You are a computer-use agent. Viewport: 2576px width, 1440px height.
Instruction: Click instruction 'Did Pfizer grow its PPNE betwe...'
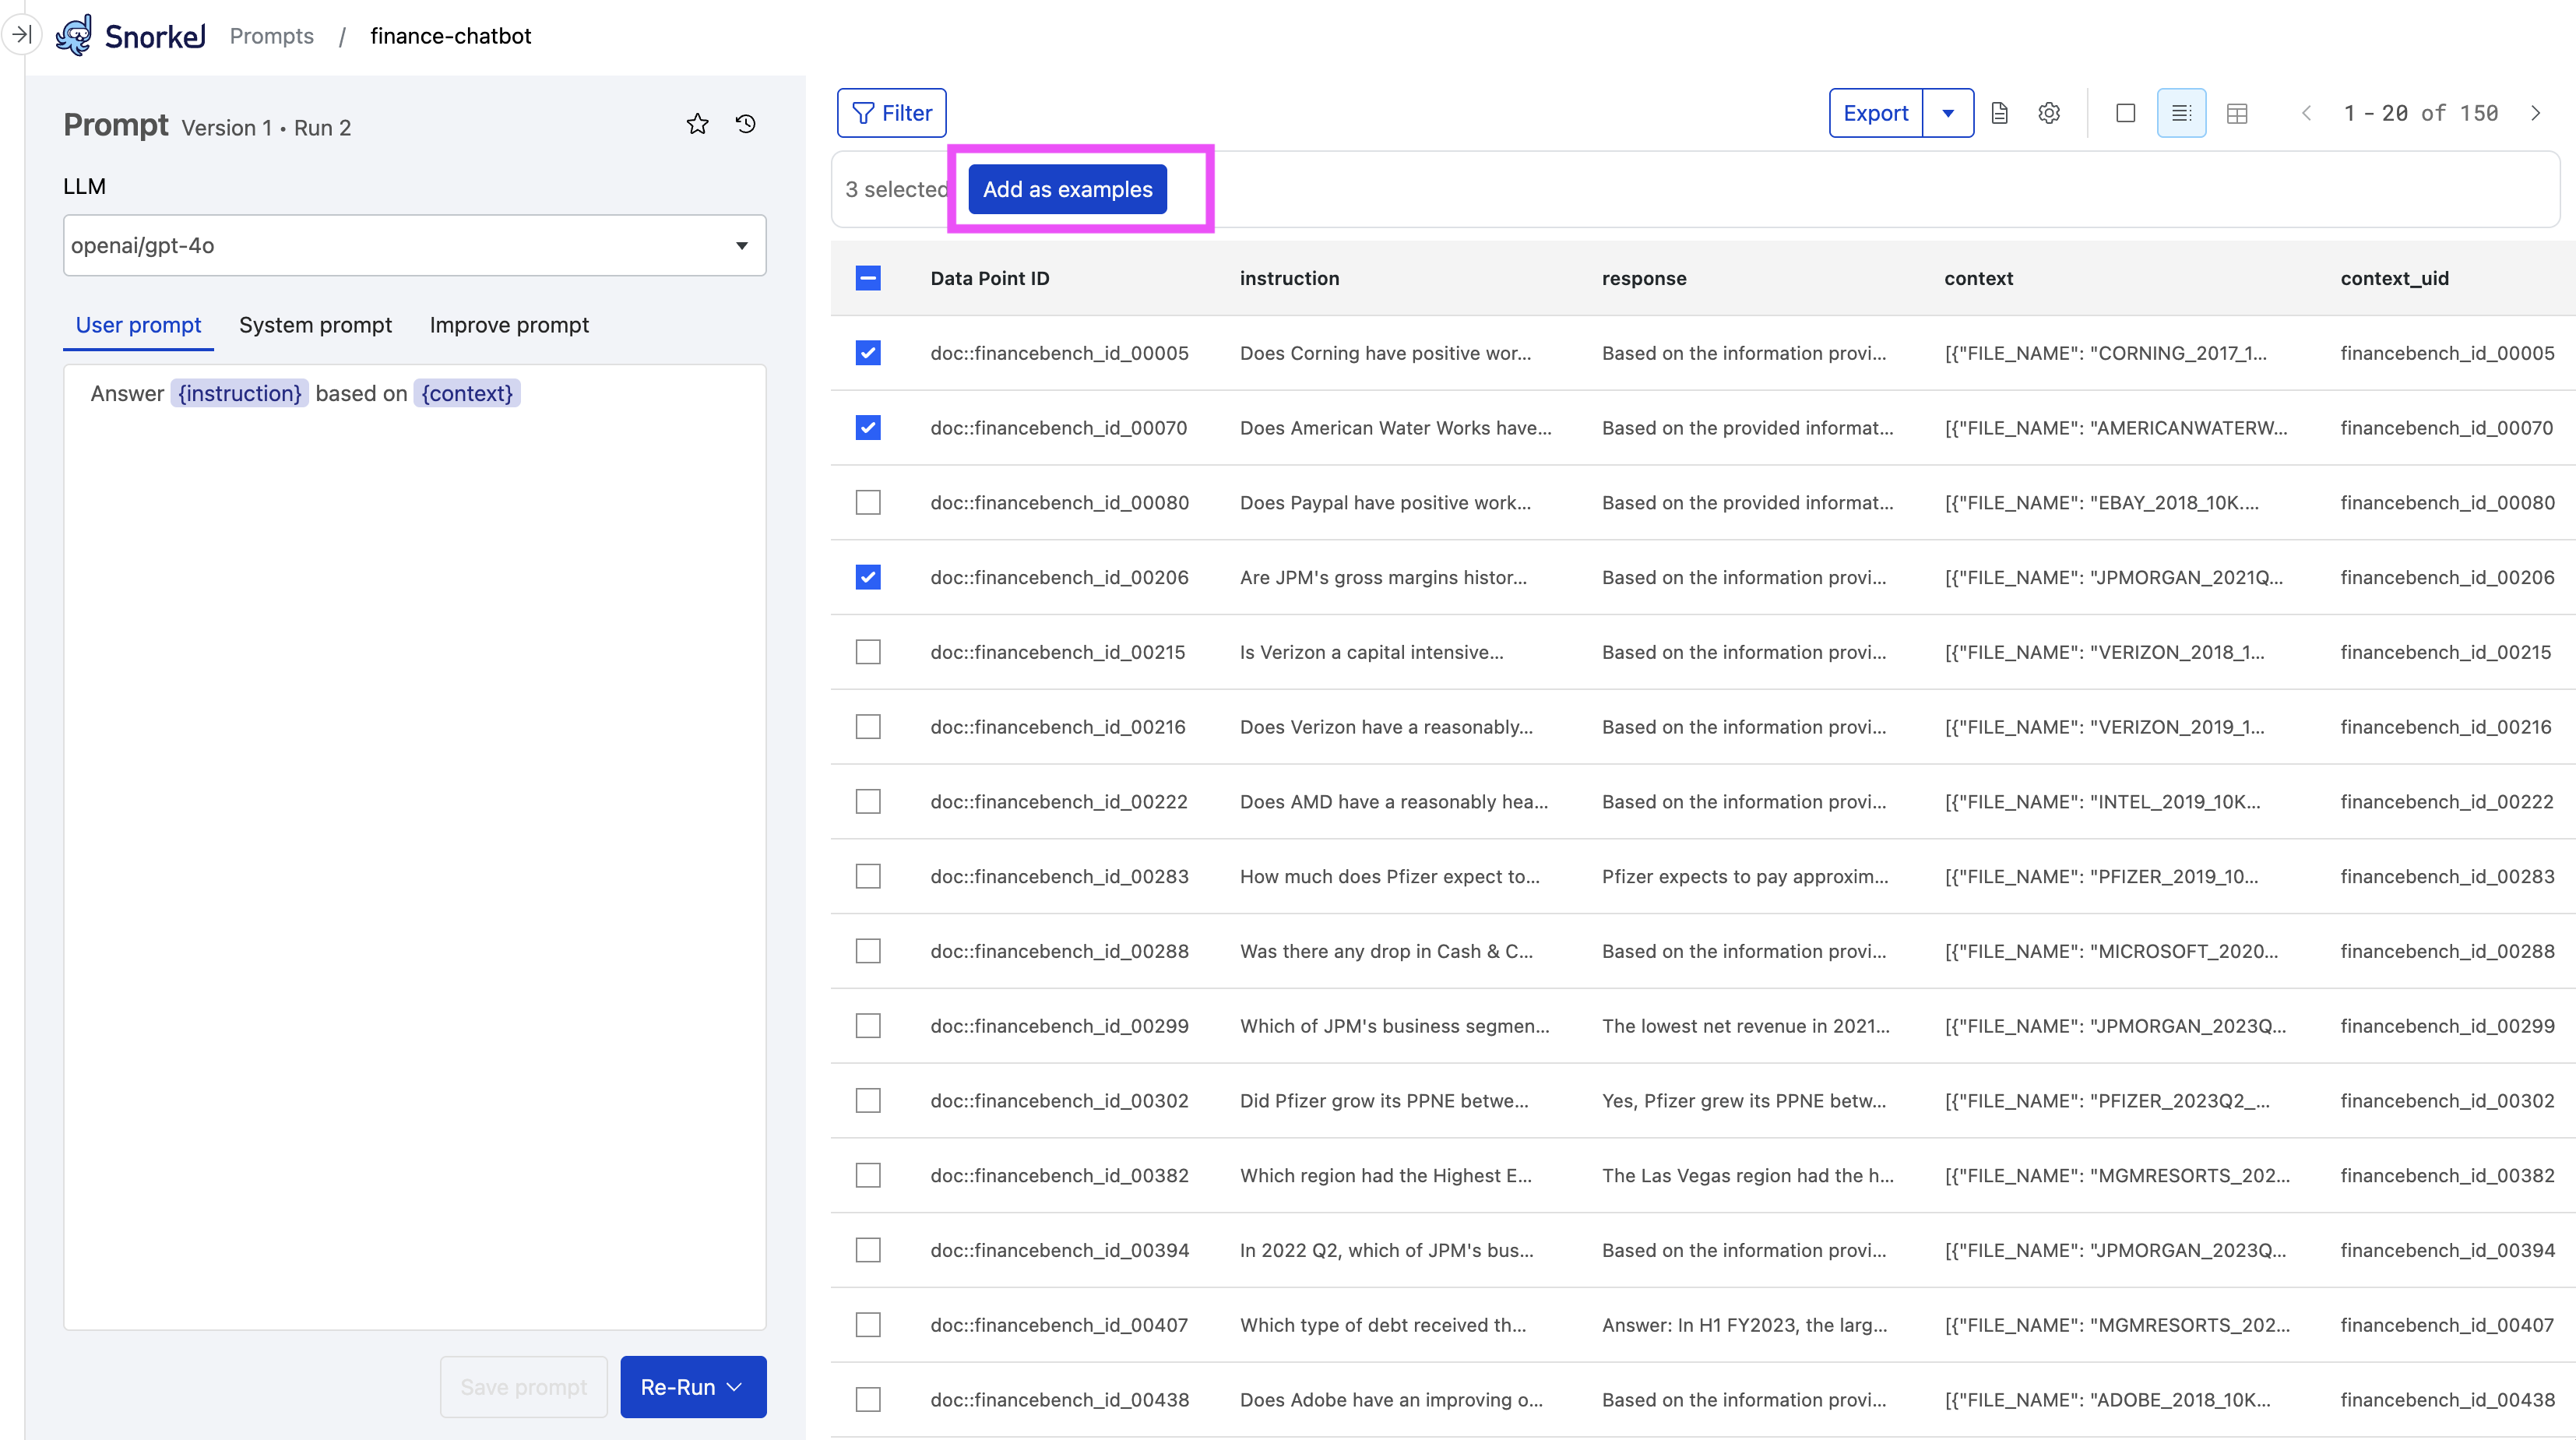point(1384,1101)
